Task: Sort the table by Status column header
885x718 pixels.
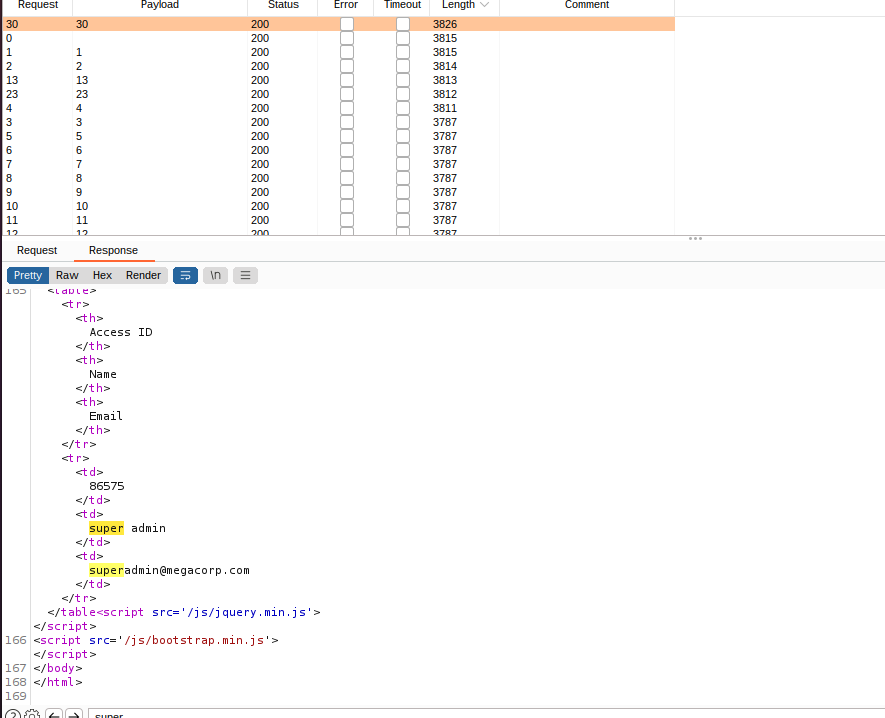Action: click(x=283, y=5)
